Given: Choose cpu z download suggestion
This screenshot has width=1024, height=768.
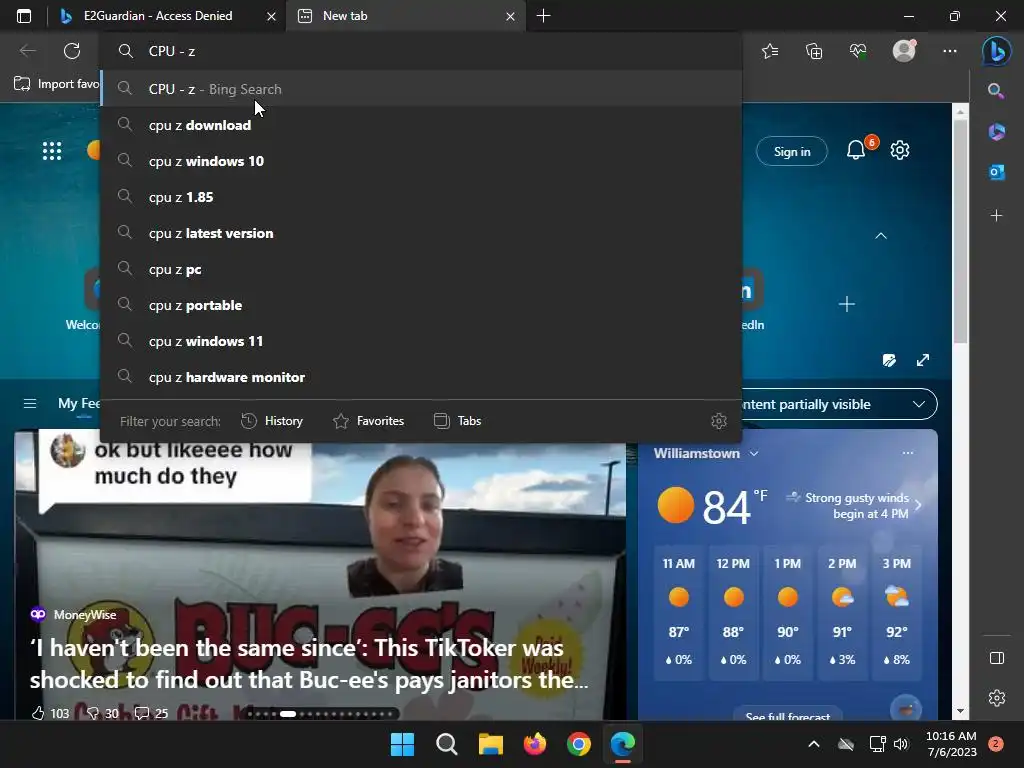Looking at the screenshot, I should 421,125.
